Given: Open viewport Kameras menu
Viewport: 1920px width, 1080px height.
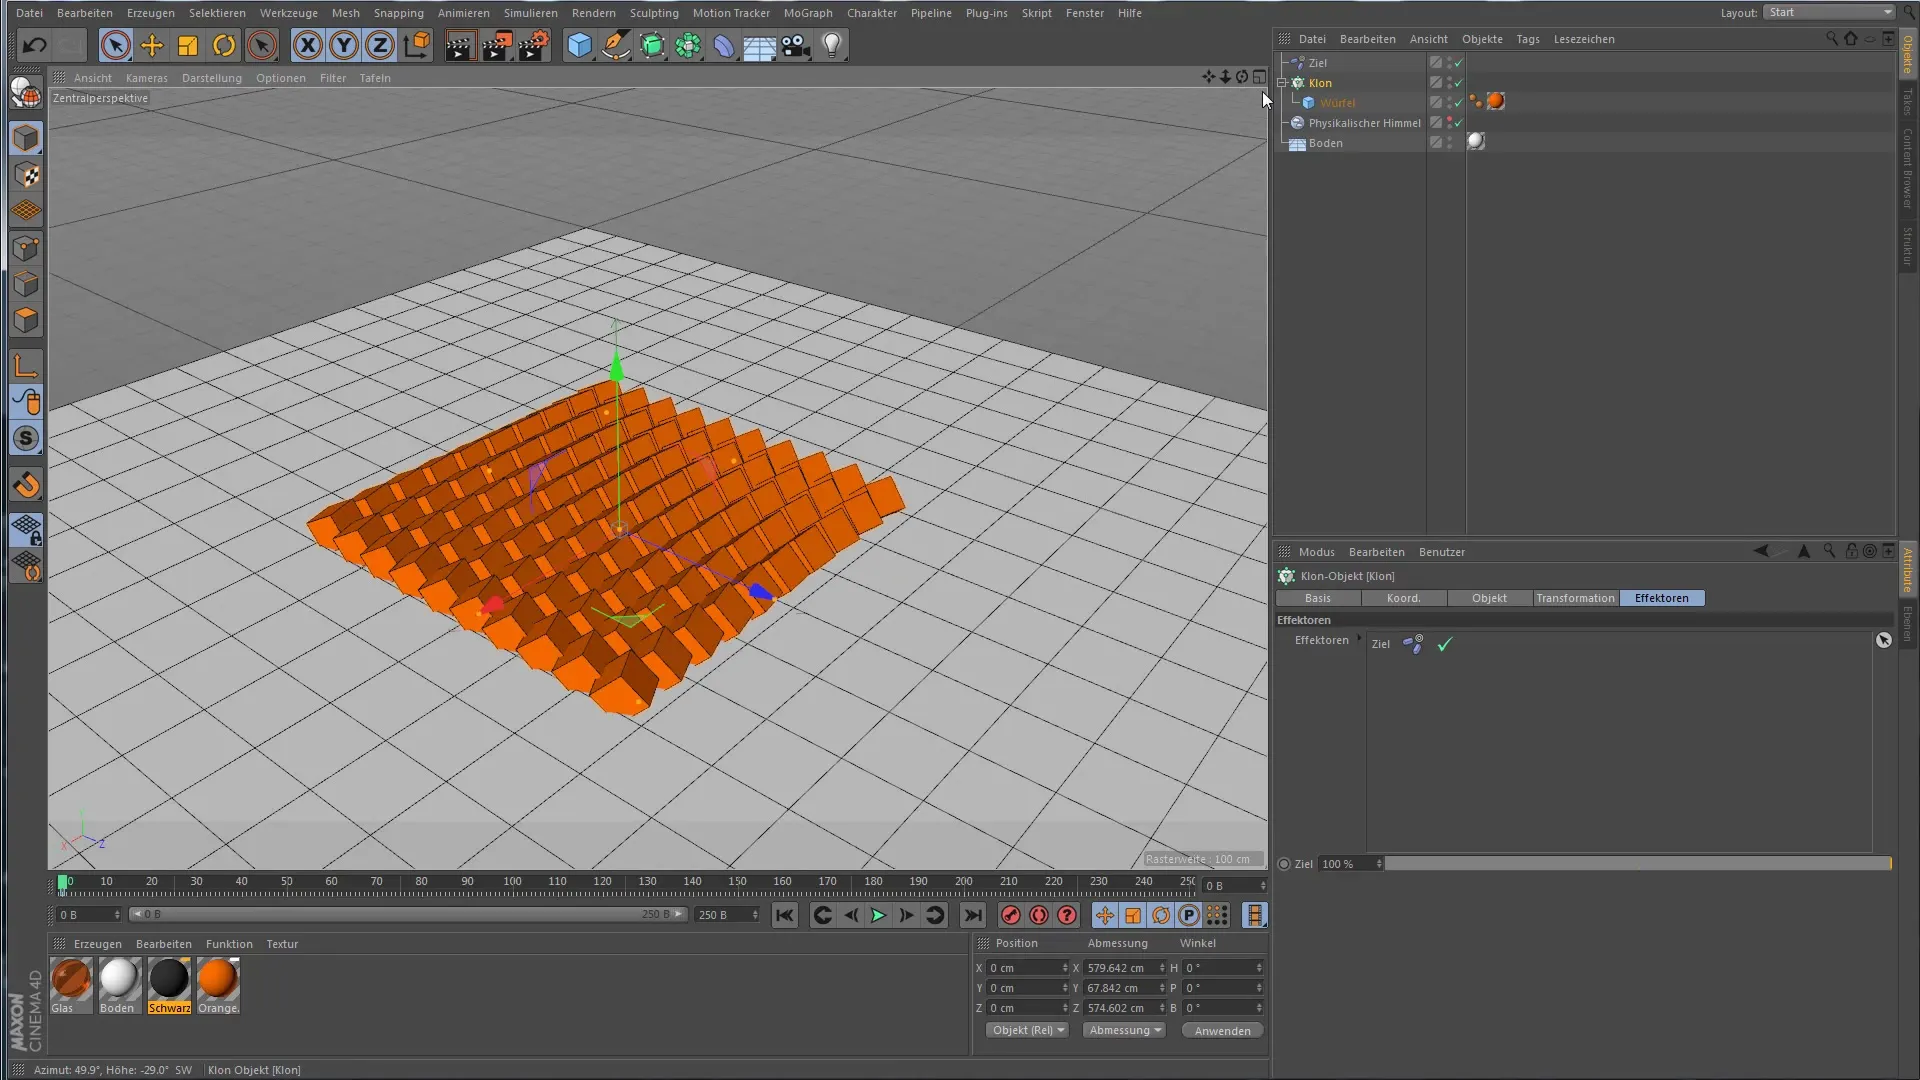Looking at the screenshot, I should point(147,78).
